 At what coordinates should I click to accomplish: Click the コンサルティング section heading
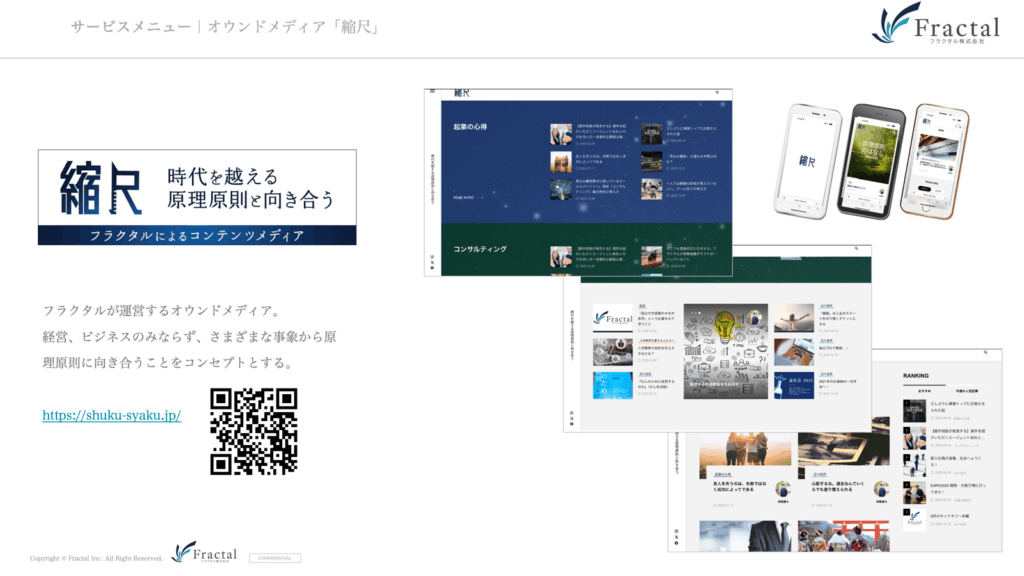tap(480, 248)
